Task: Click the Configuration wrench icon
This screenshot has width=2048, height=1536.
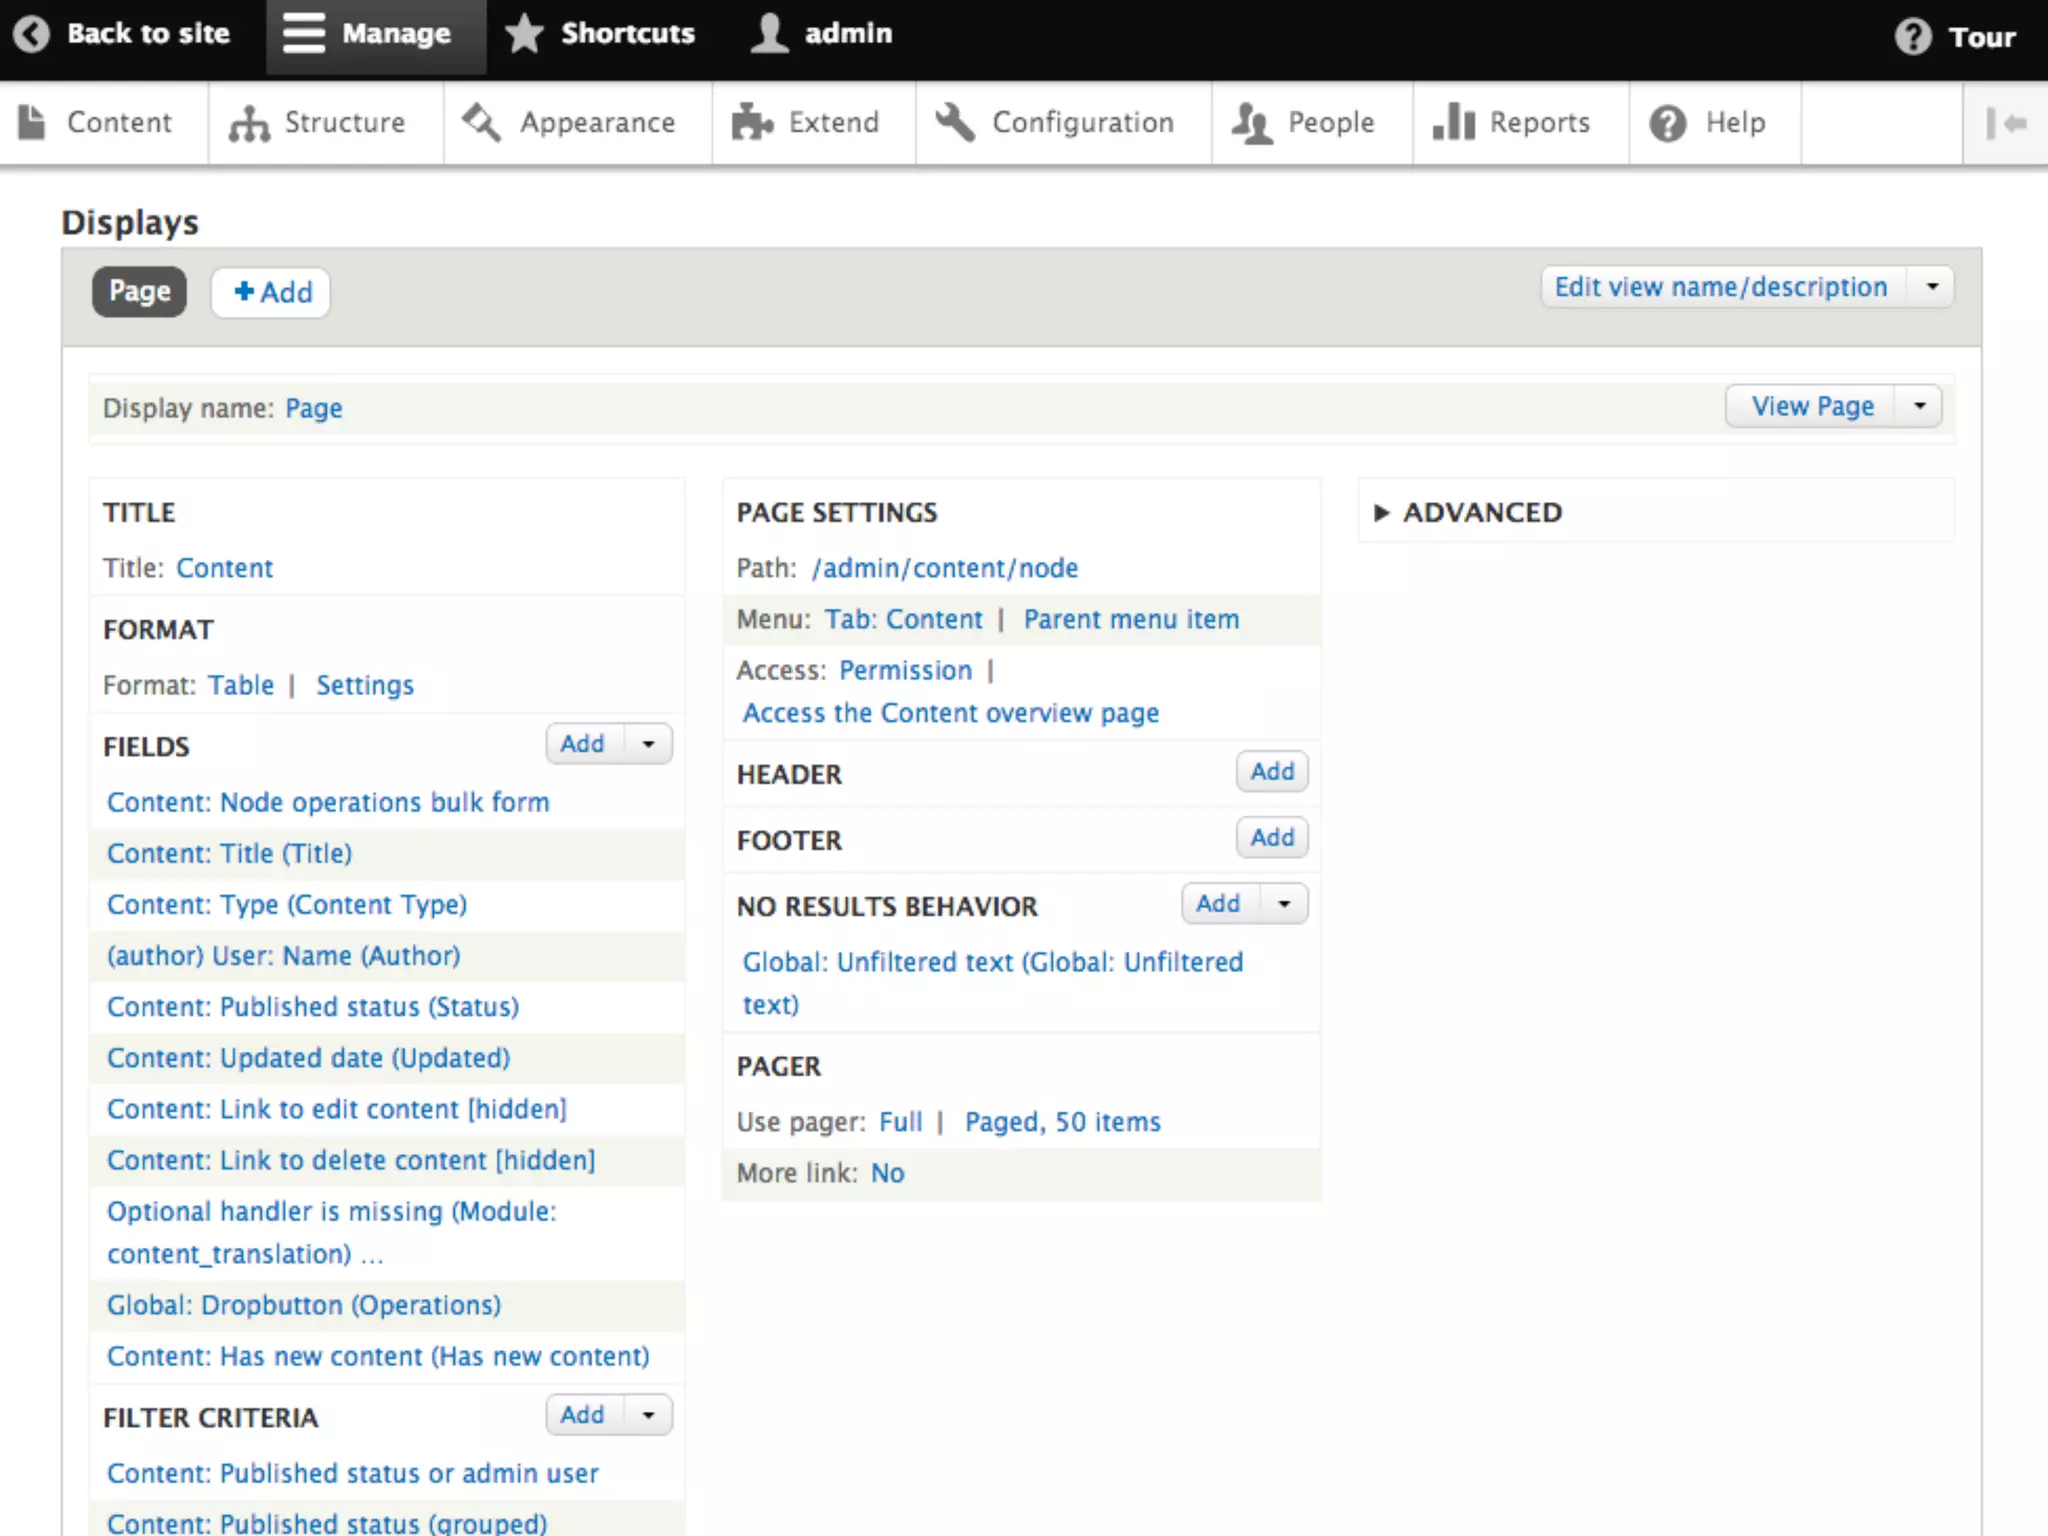Action: [x=955, y=123]
